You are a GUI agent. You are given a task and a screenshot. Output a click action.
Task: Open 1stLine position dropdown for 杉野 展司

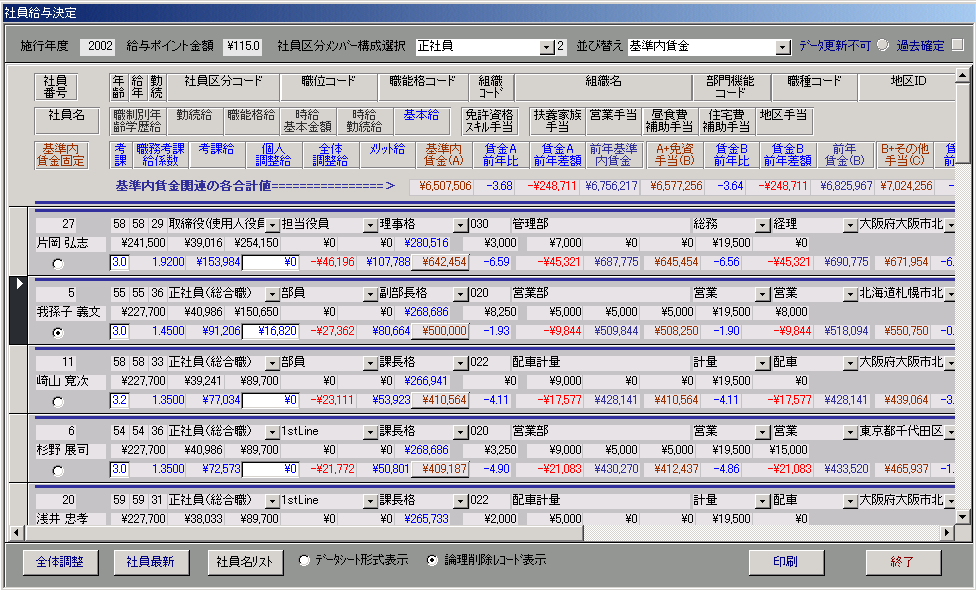click(370, 432)
